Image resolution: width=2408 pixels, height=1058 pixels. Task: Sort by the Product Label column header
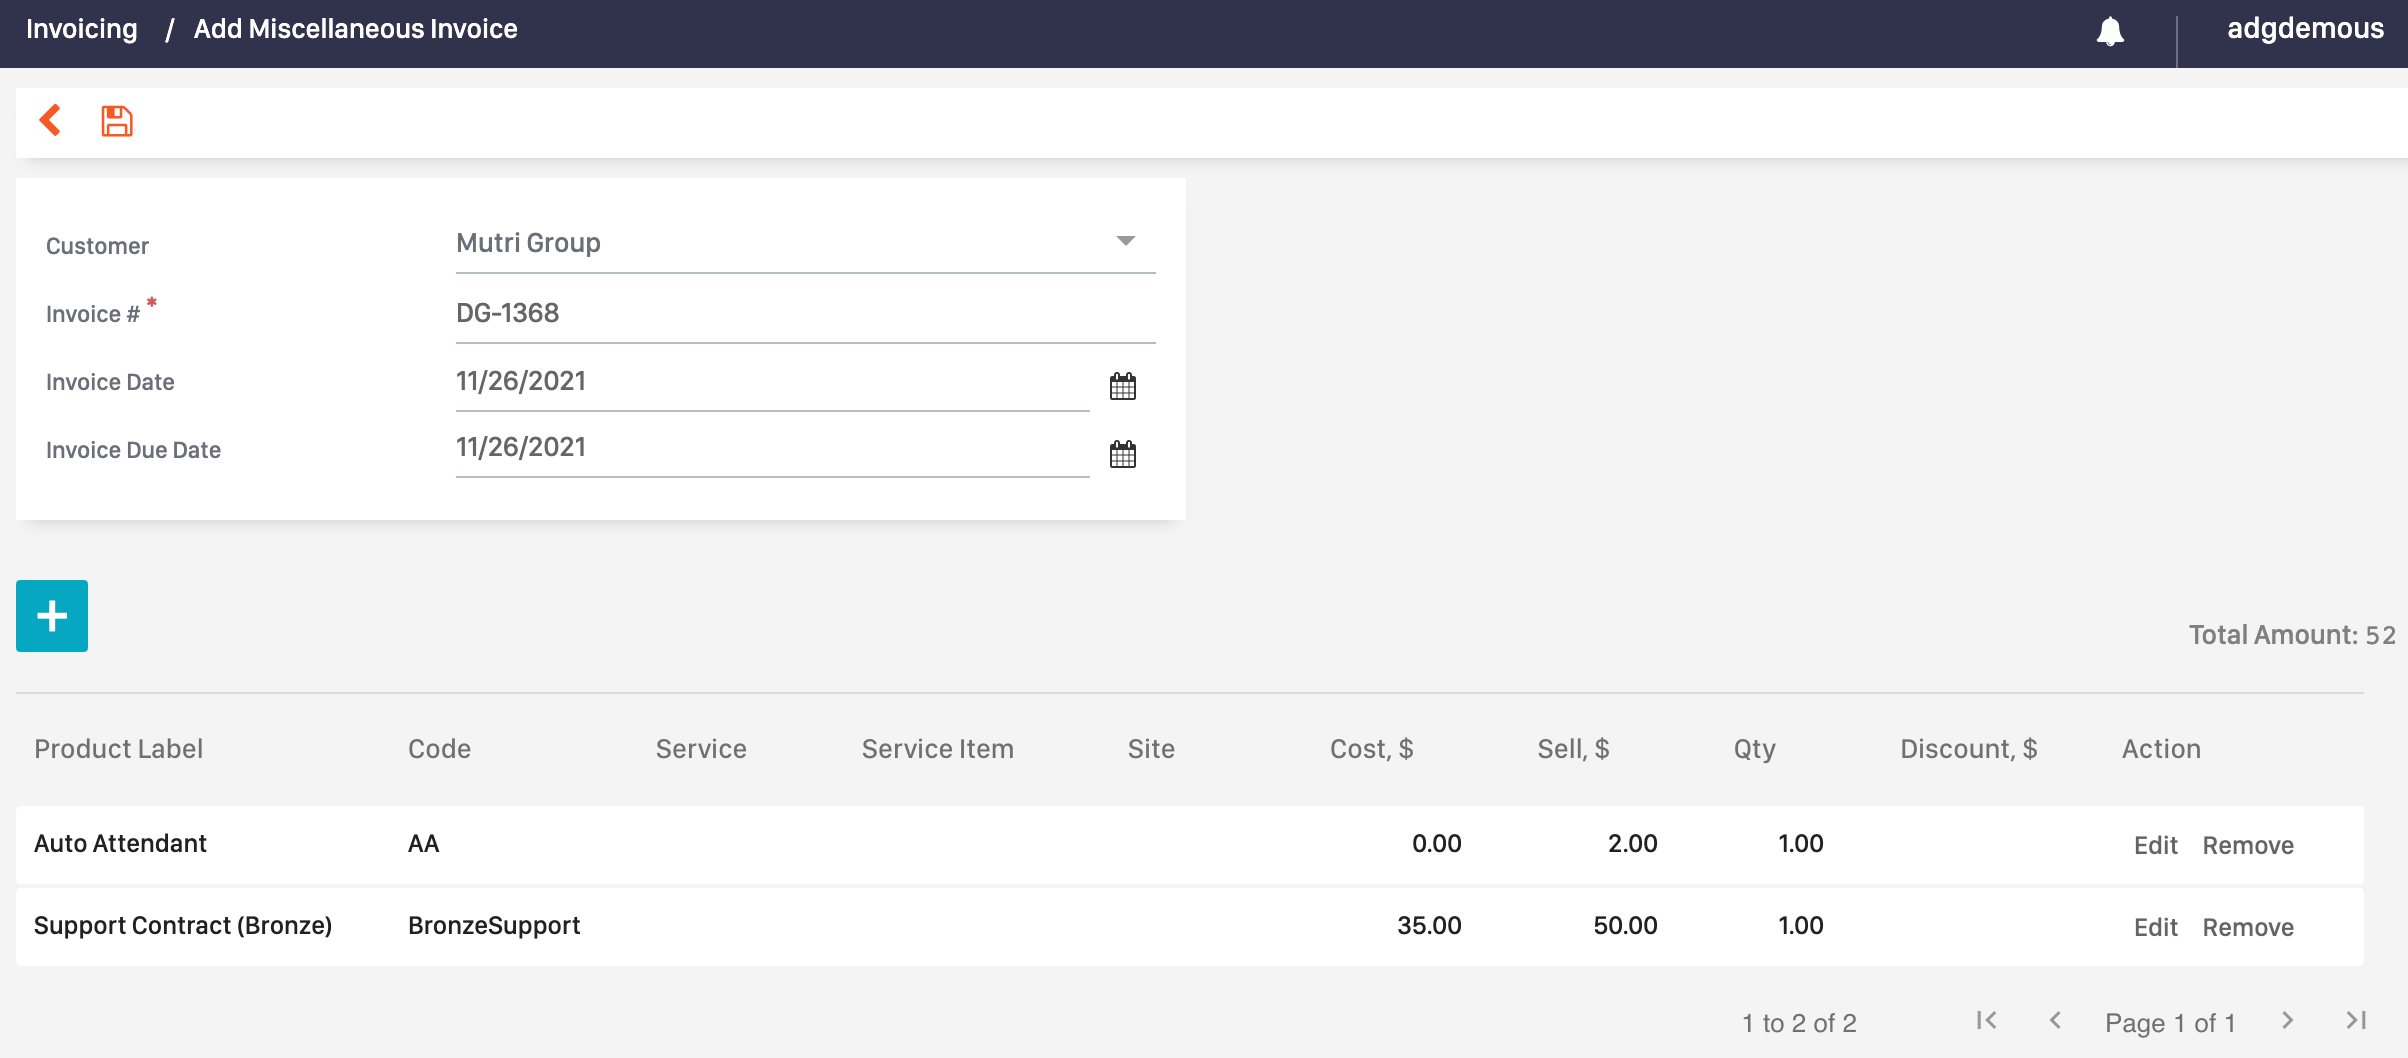coord(118,748)
